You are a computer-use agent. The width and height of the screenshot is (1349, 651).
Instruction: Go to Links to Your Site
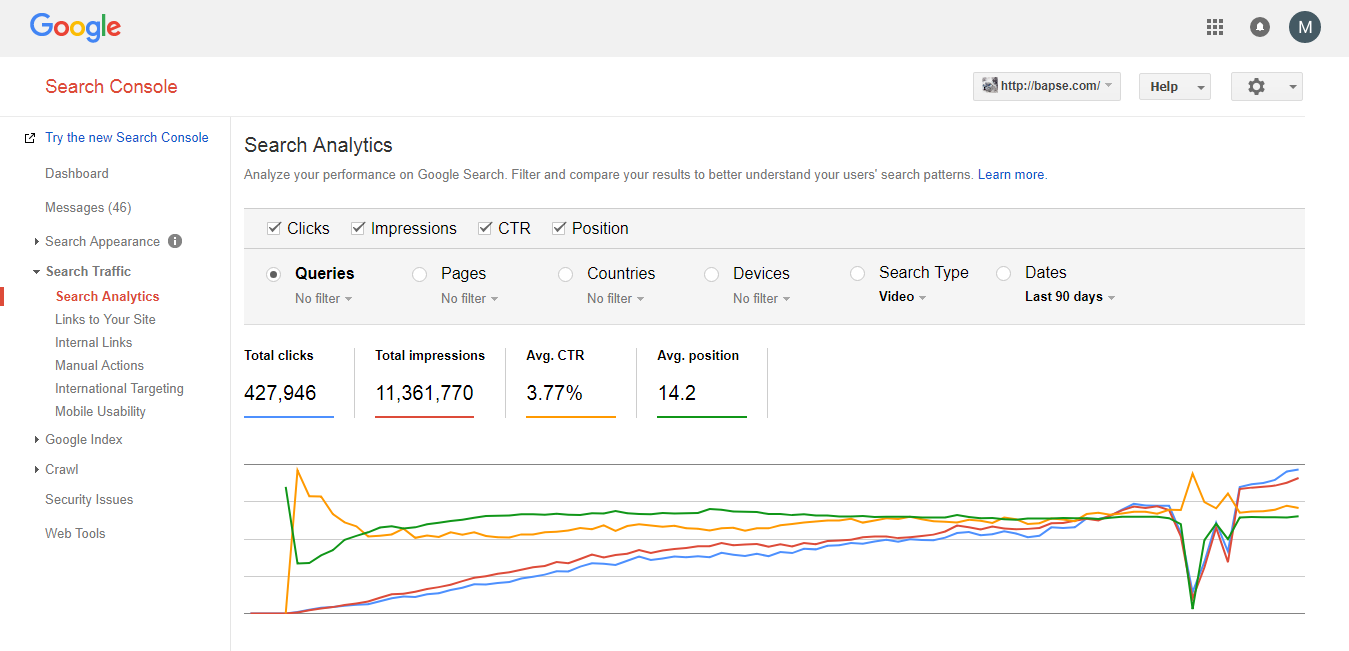pyautogui.click(x=105, y=319)
